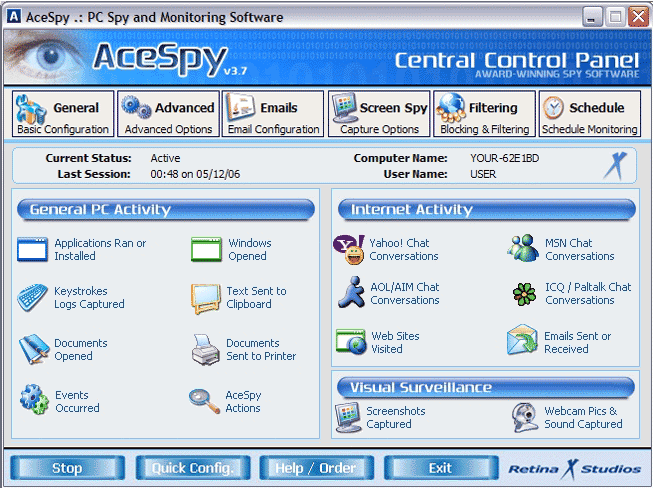653x488 pixels.
Task: Open the ICQ / Paltalk flower icon
Action: (x=524, y=293)
